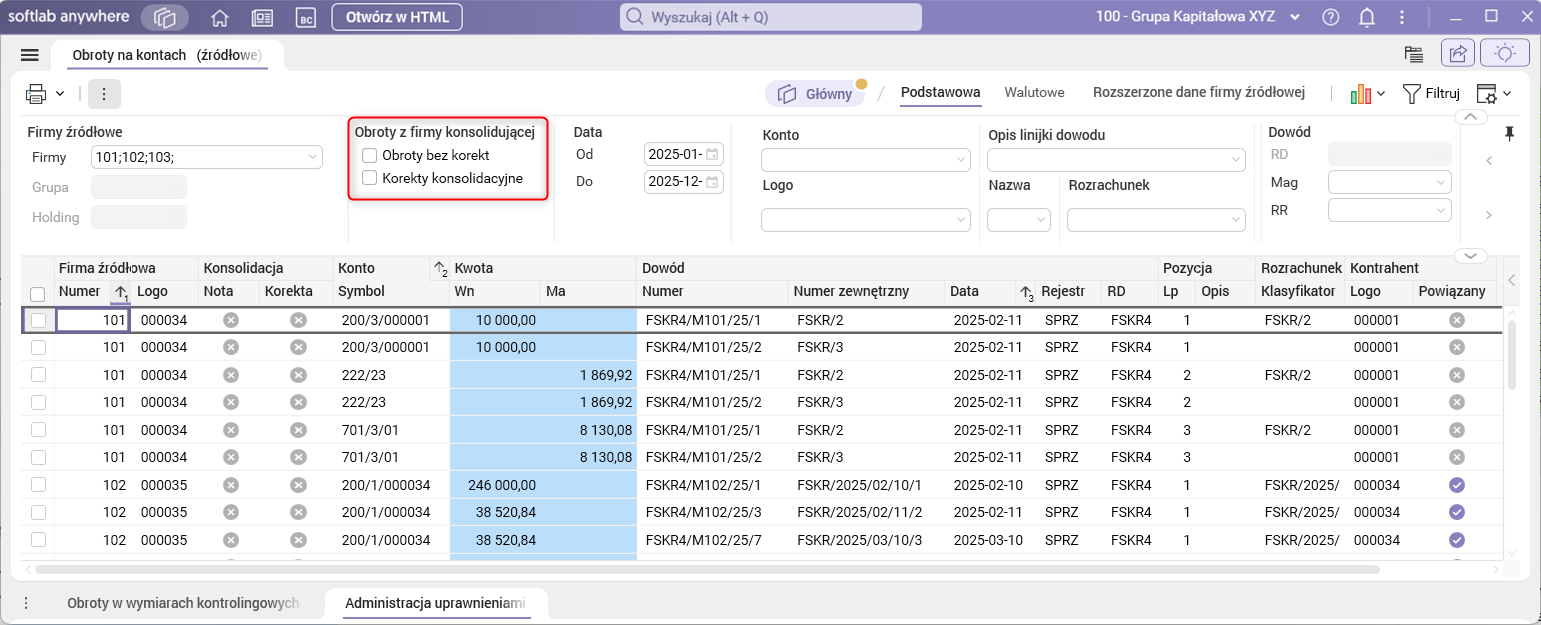Viewport: 1541px width, 625px height.
Task: Open the Opis linijki dowodu dropdown
Action: pos(1116,160)
